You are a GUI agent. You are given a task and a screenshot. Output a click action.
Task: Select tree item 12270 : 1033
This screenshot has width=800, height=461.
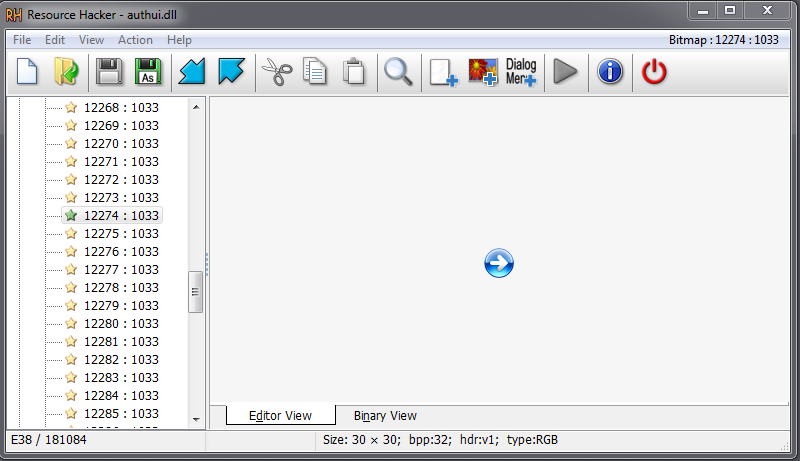tap(121, 144)
